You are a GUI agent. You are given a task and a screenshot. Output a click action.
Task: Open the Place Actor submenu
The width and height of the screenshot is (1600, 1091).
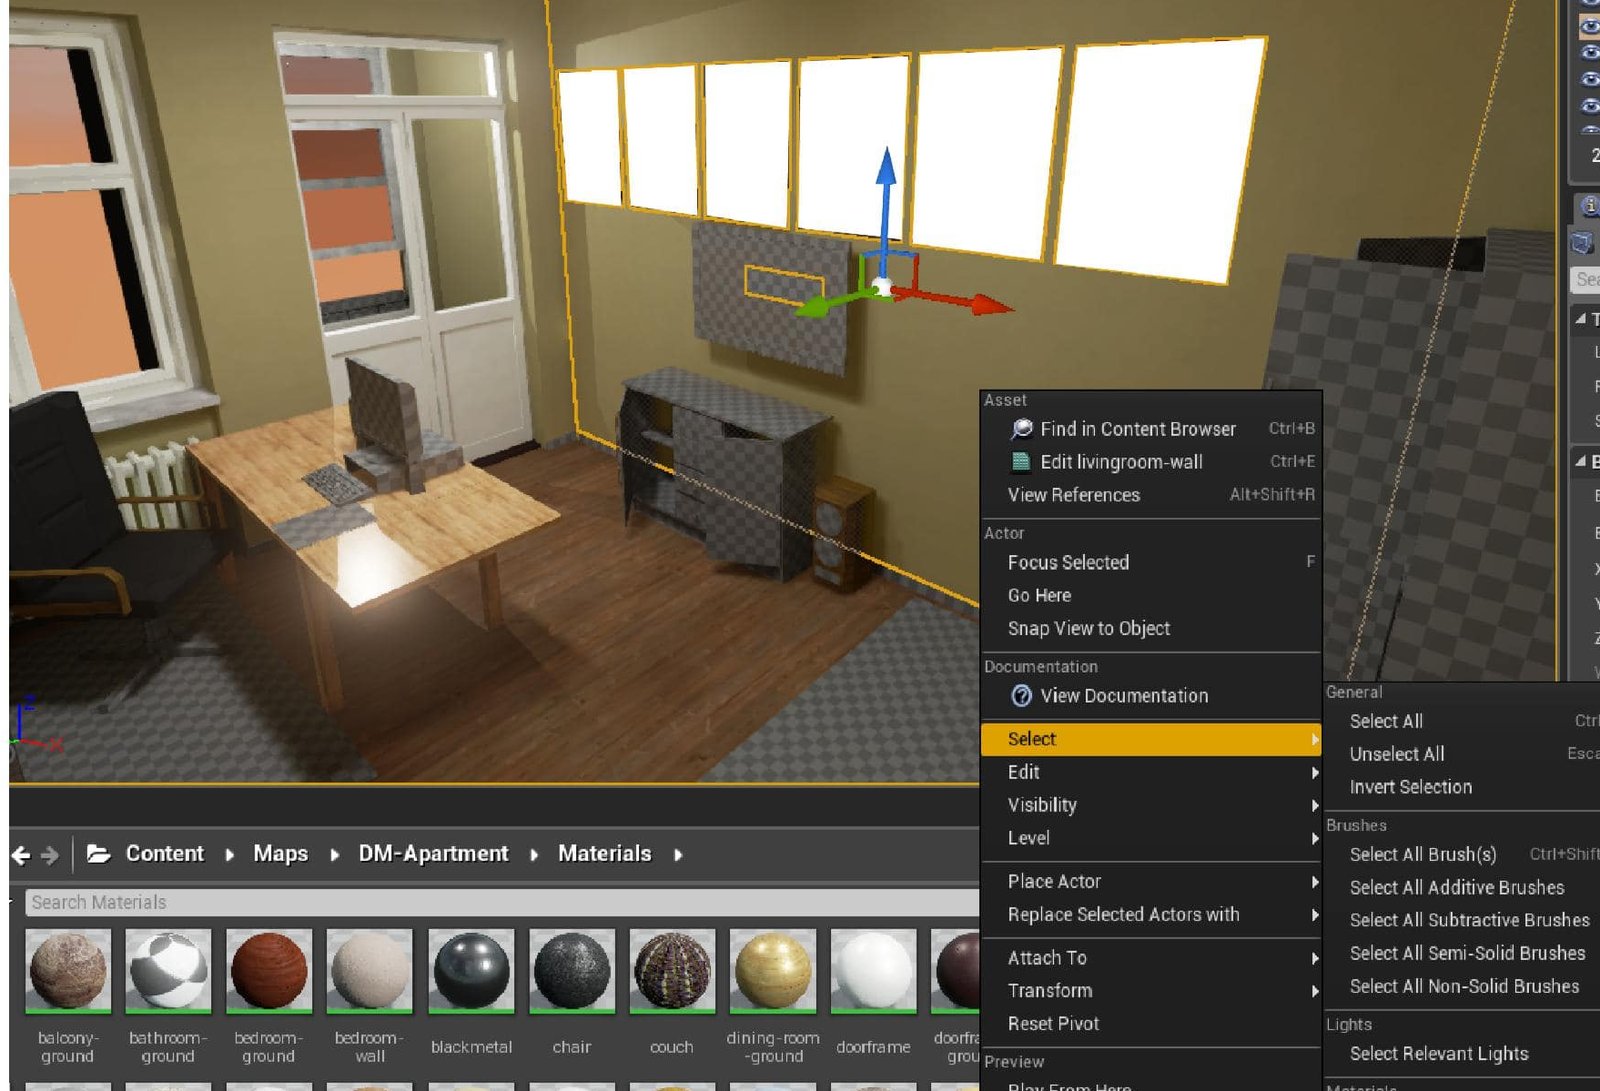coord(1151,881)
